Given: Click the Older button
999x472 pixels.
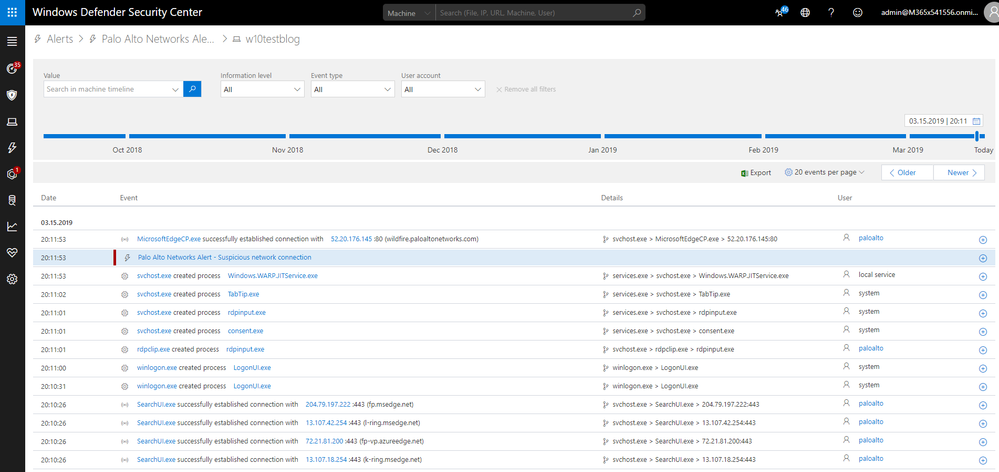Looking at the screenshot, I should (907, 173).
